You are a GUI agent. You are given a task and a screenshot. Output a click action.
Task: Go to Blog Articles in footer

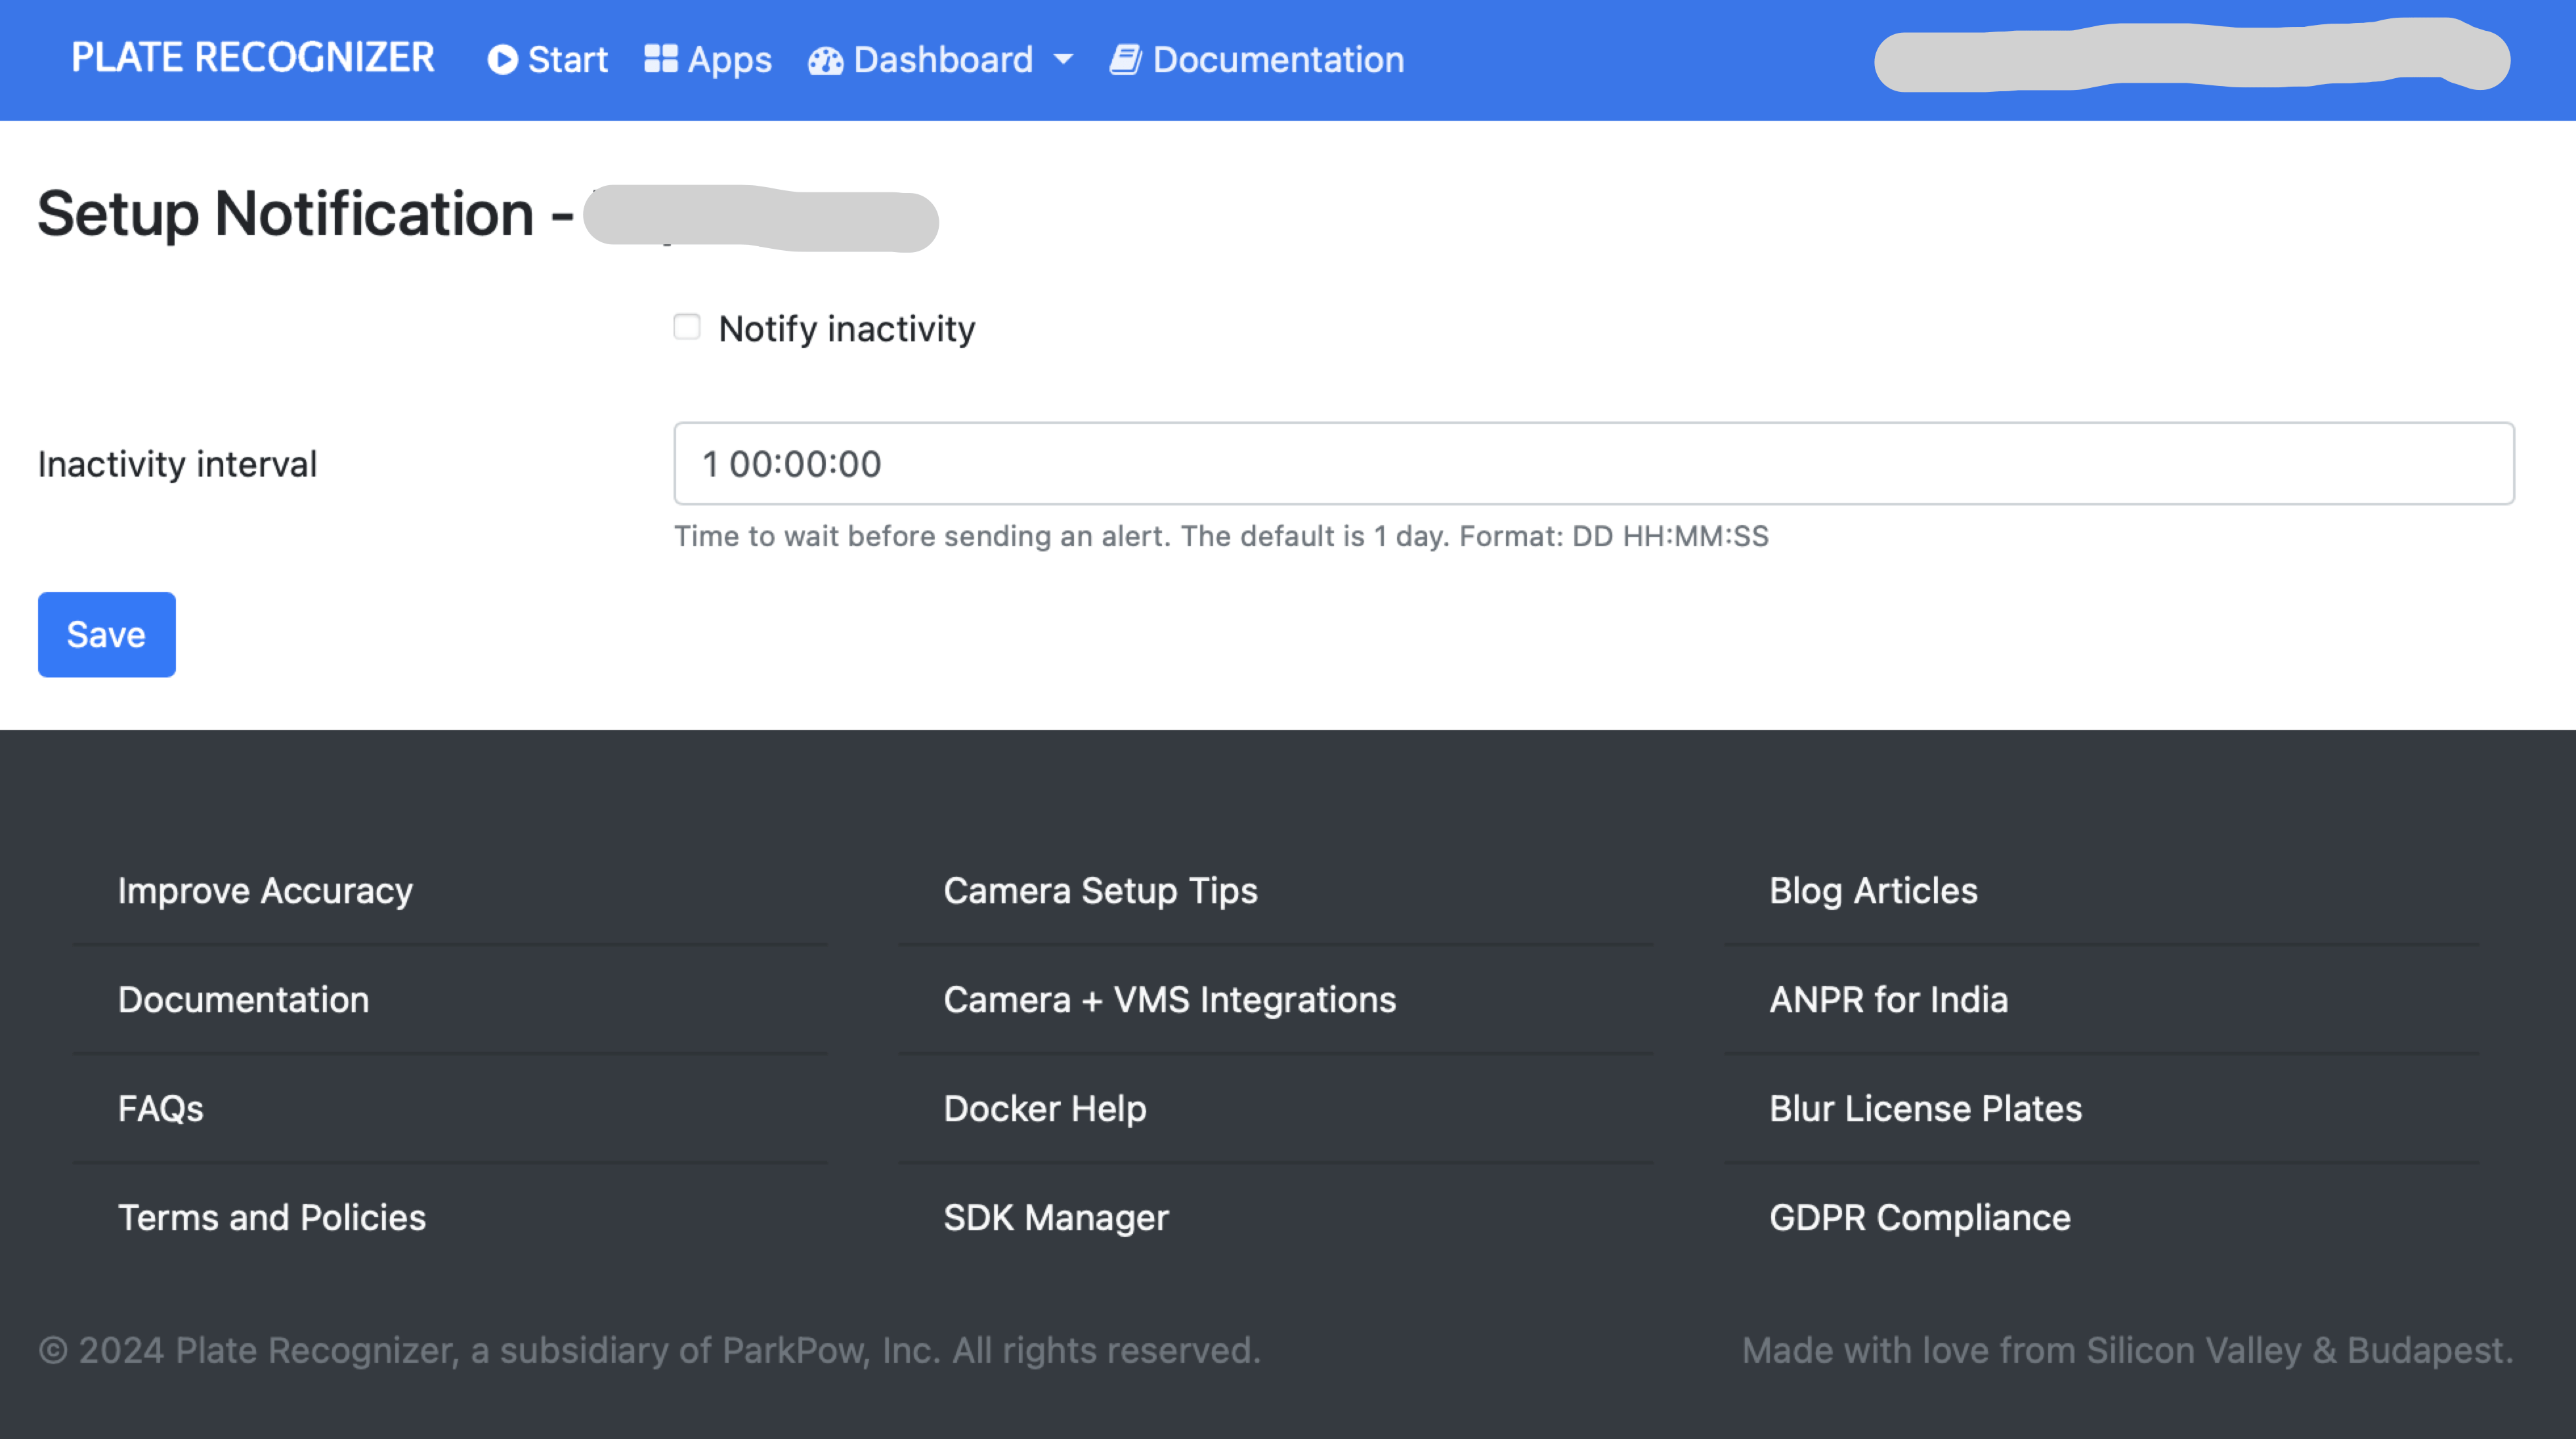[1873, 891]
